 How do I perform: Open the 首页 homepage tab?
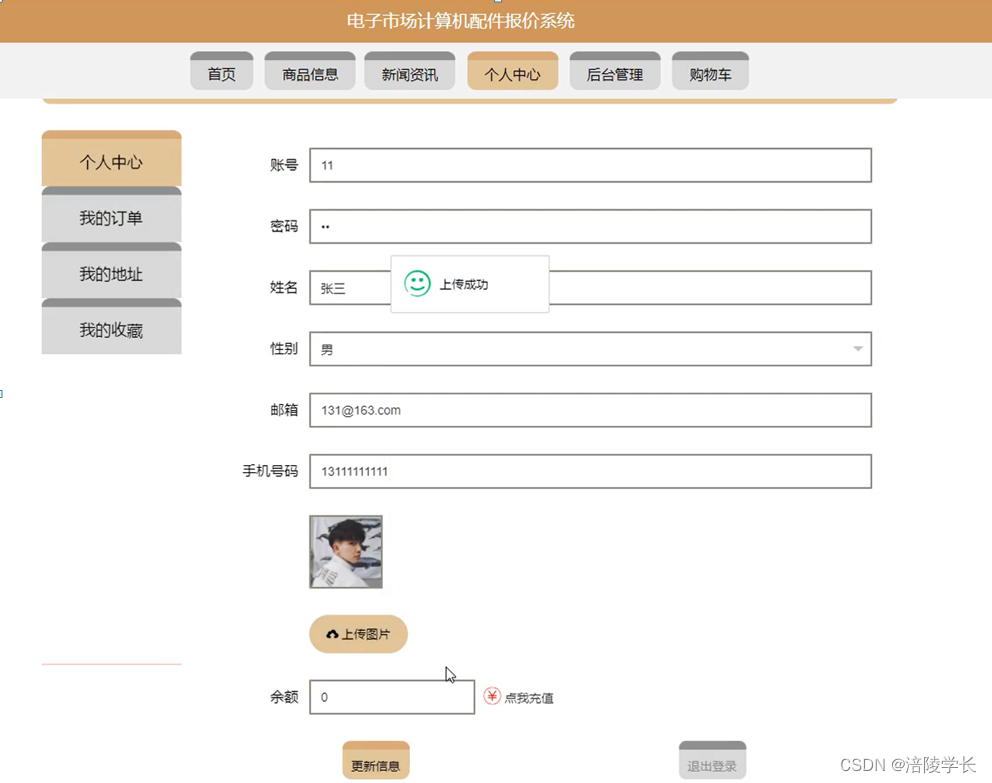point(221,71)
